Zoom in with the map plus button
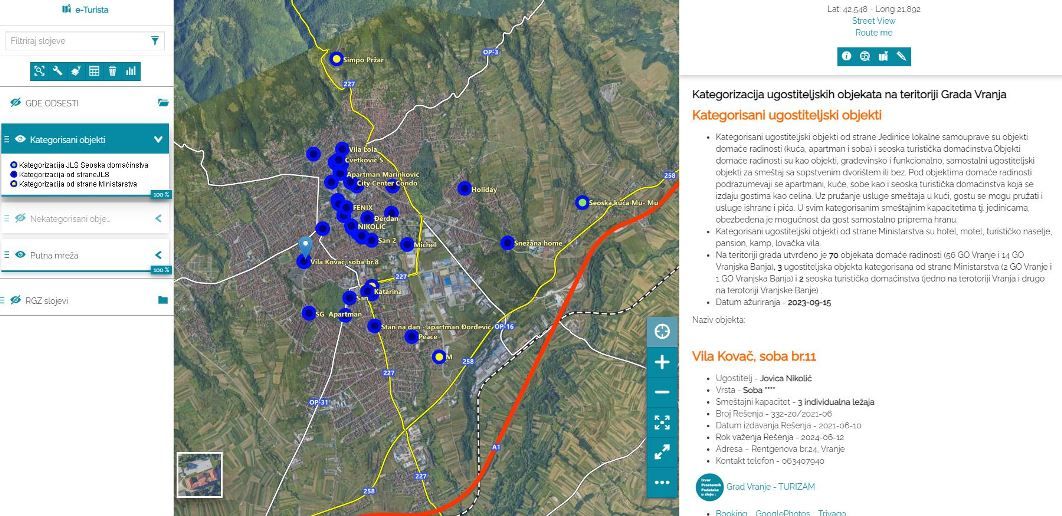Viewport: 1062px width, 516px height. [x=661, y=362]
